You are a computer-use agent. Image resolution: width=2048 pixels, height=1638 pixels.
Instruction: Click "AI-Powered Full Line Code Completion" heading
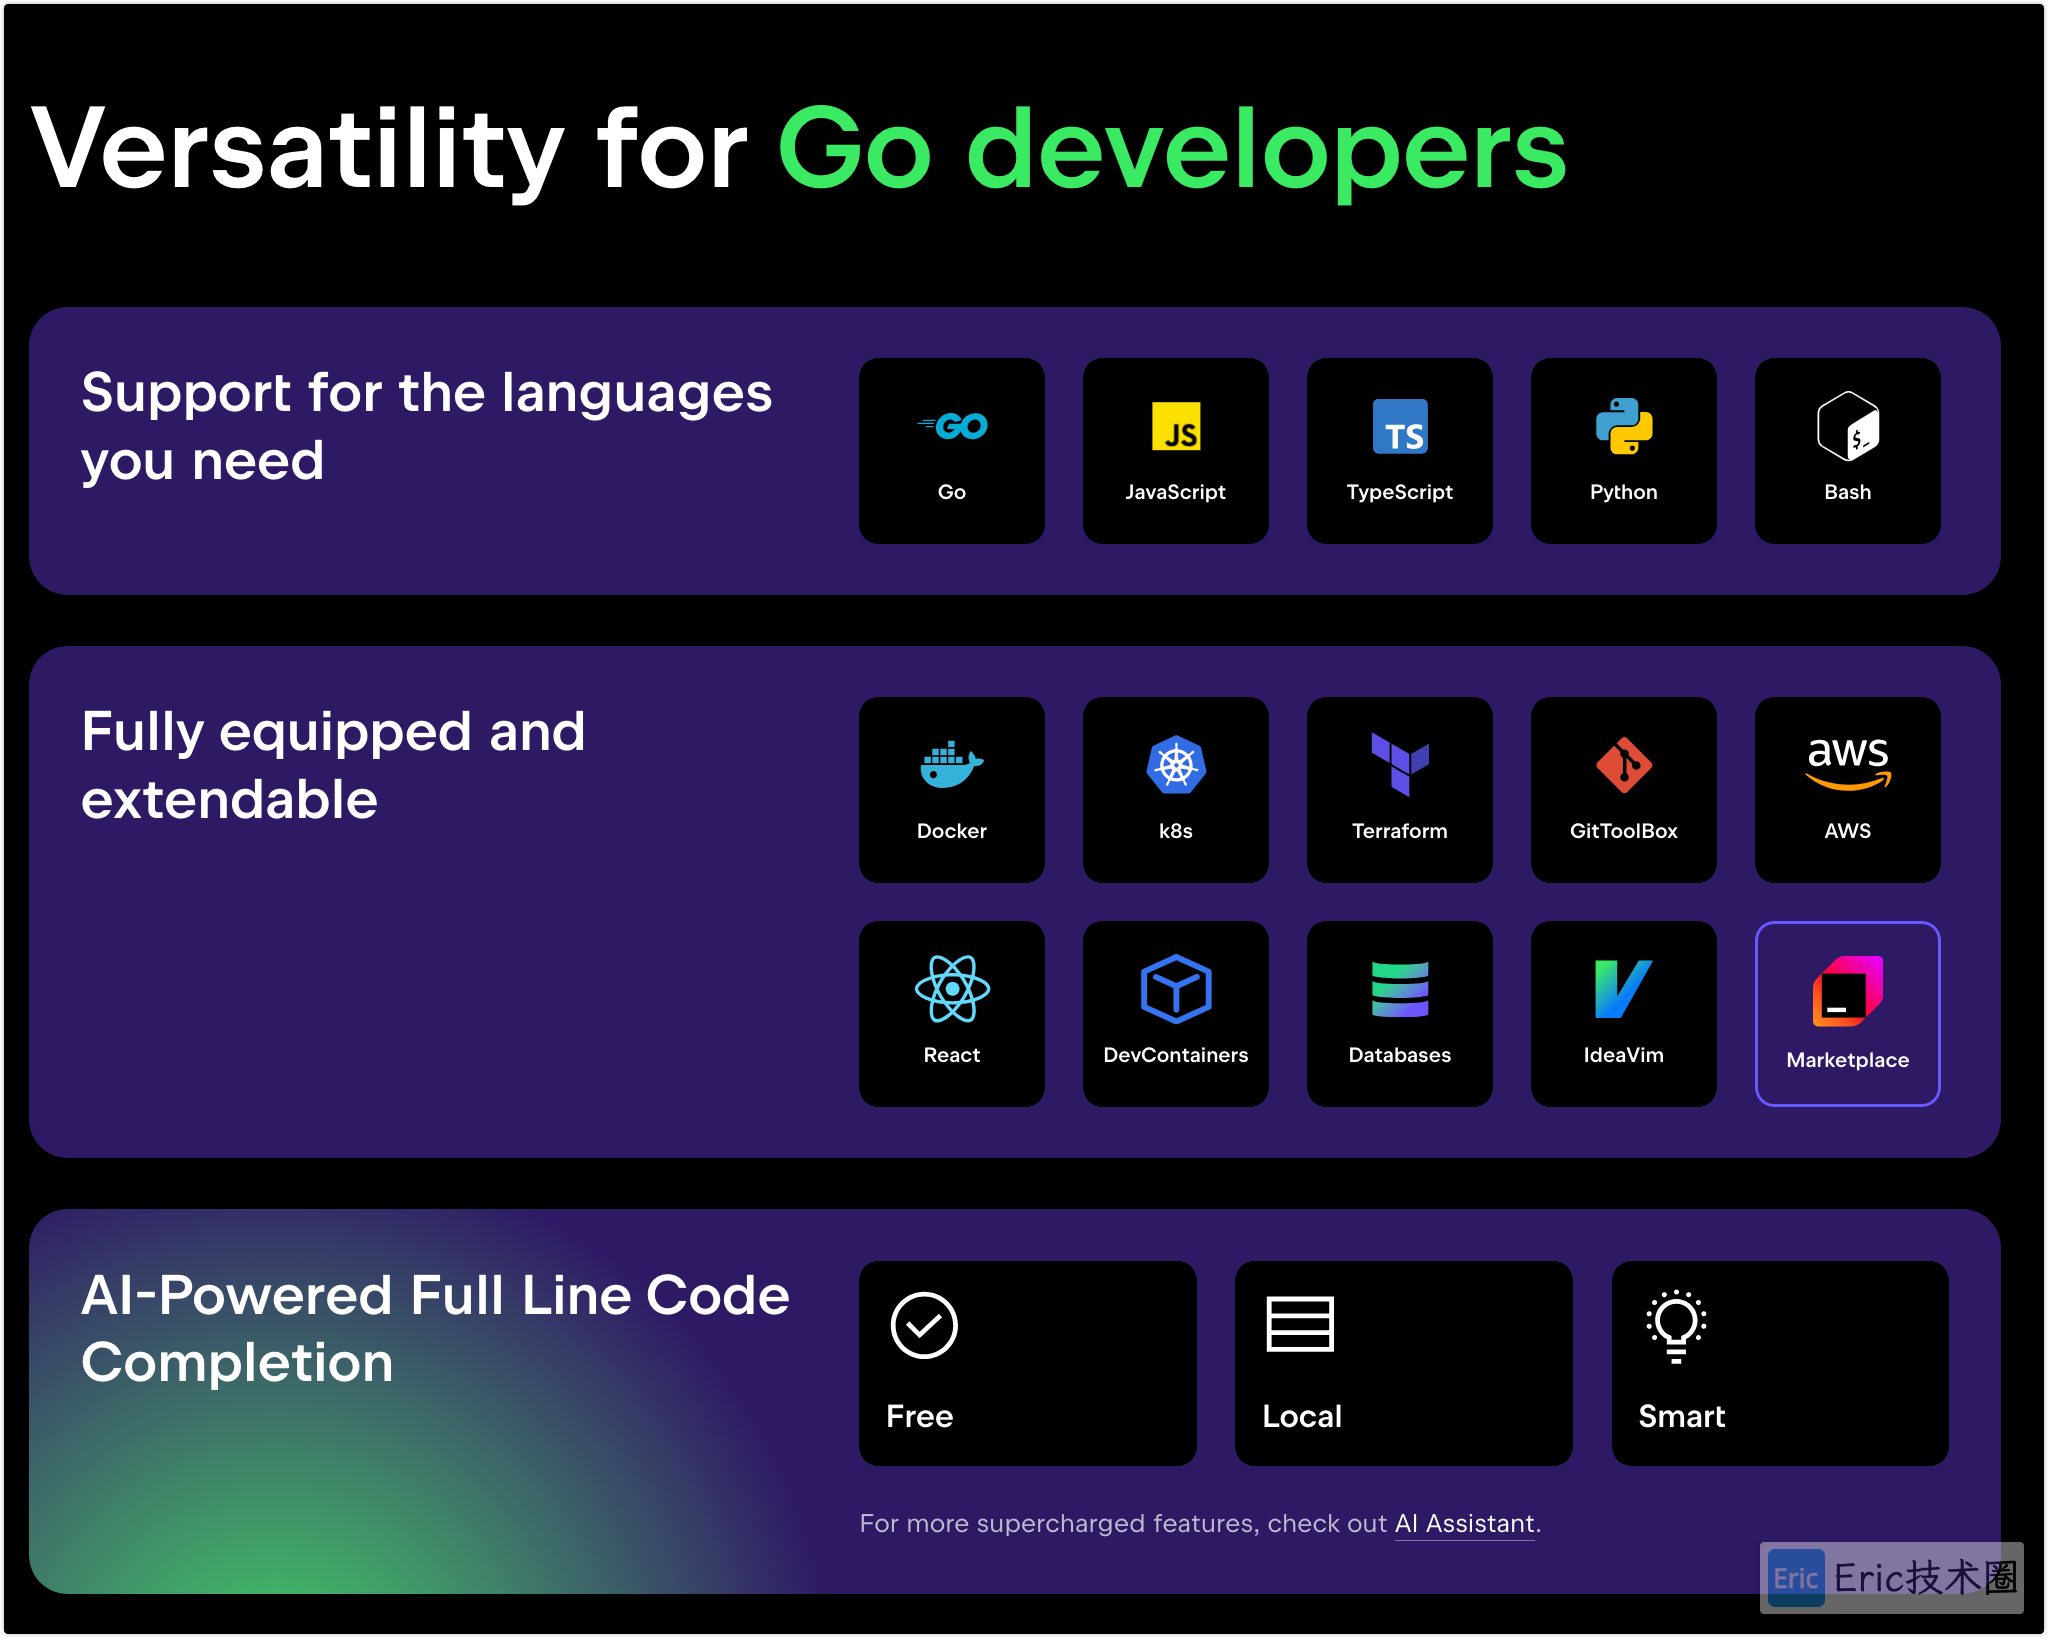click(x=436, y=1328)
